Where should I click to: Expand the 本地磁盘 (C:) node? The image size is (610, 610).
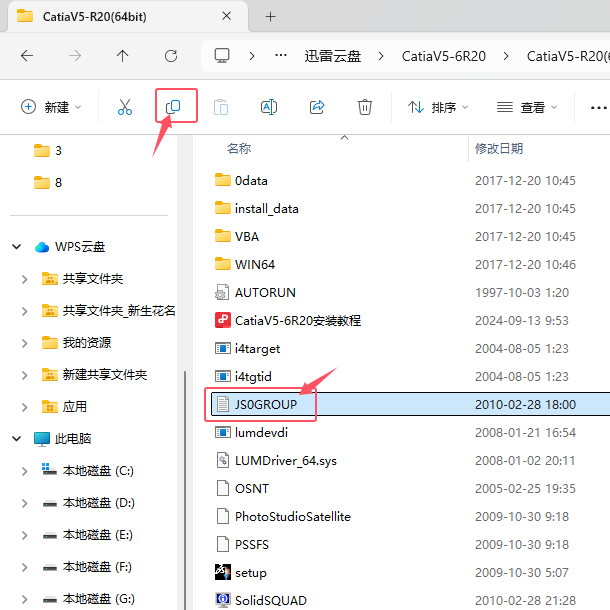coord(25,471)
